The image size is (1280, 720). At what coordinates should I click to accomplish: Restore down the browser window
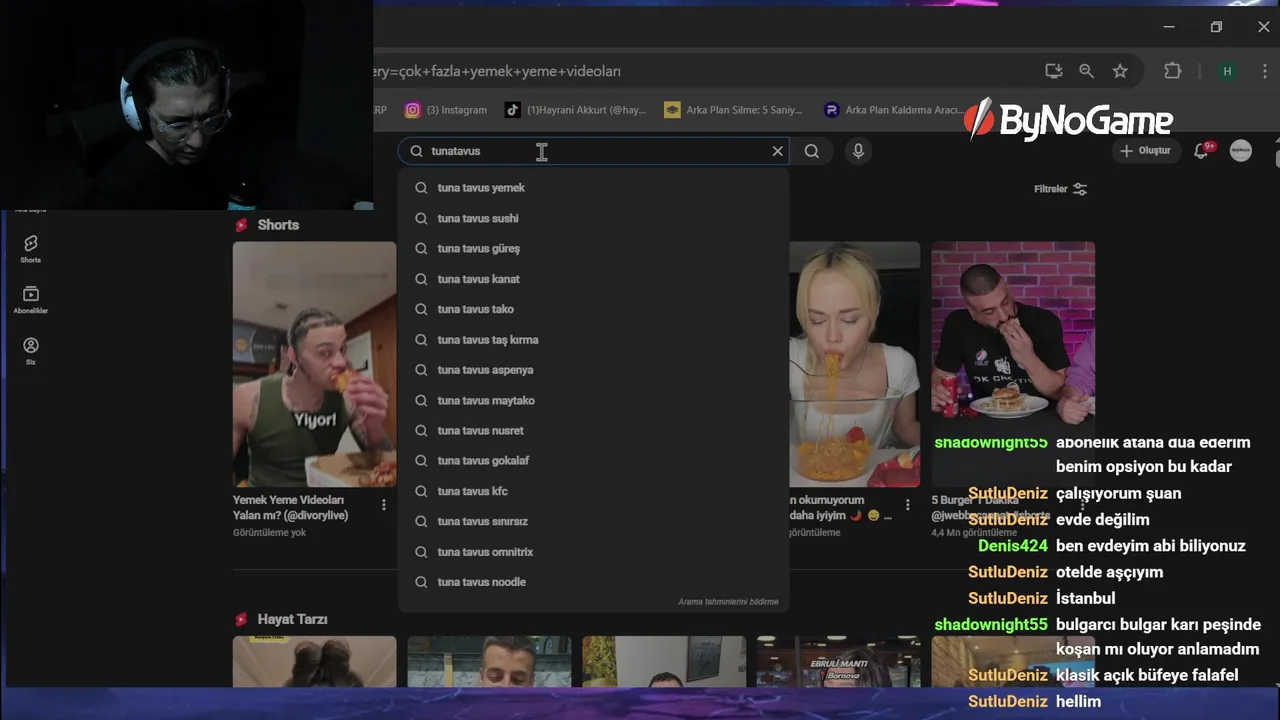1216,27
